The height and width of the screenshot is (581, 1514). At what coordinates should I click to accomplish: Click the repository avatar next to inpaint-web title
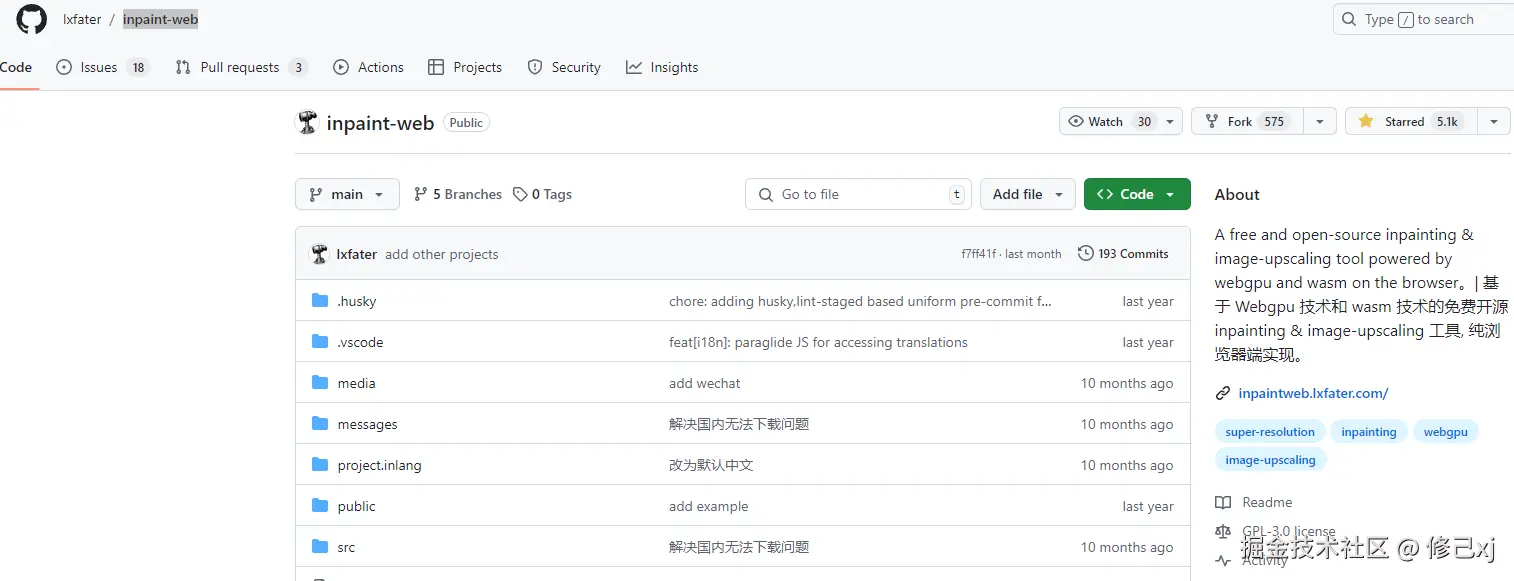[x=308, y=122]
